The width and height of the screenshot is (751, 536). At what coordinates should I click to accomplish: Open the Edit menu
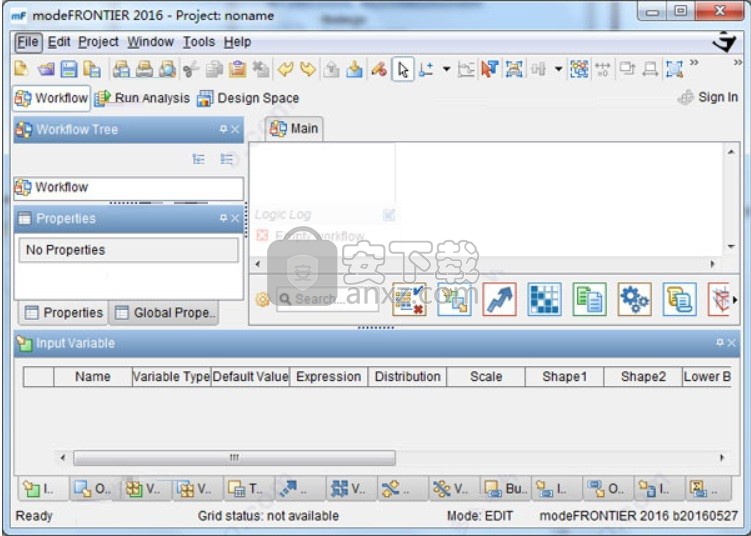tap(59, 42)
